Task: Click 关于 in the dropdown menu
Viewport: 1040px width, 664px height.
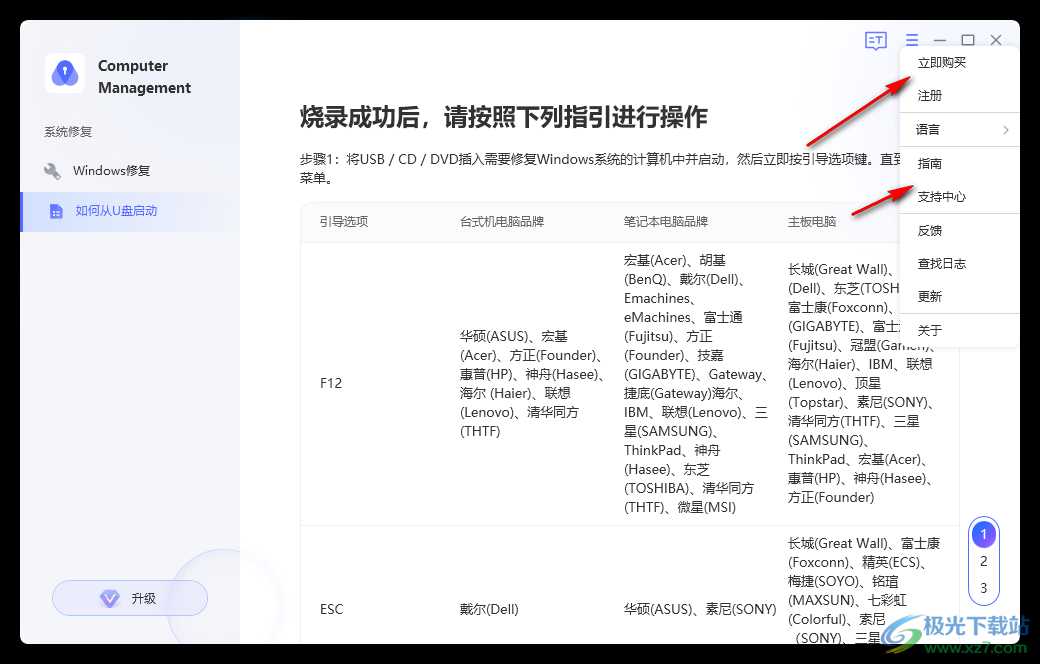Action: coord(959,330)
